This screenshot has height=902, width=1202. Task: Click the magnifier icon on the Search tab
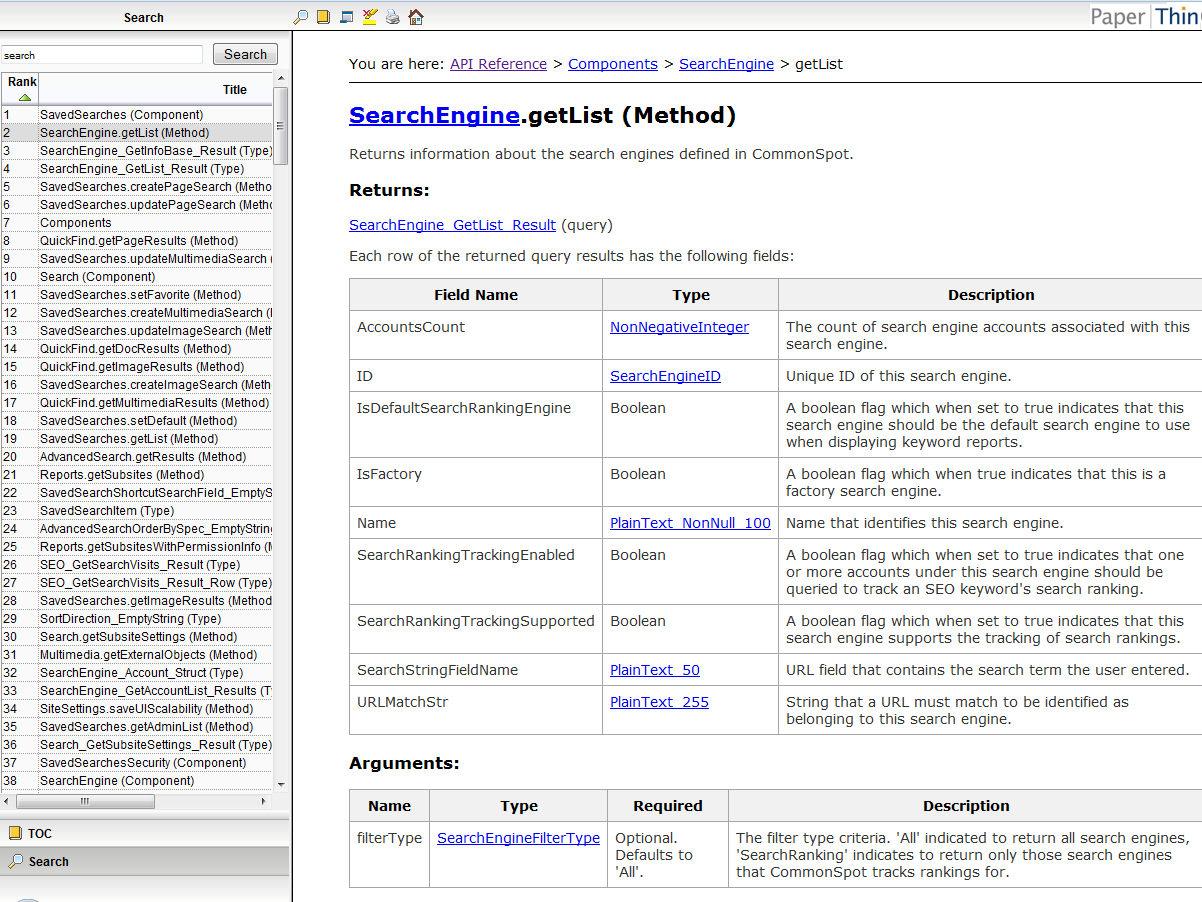pyautogui.click(x=15, y=861)
